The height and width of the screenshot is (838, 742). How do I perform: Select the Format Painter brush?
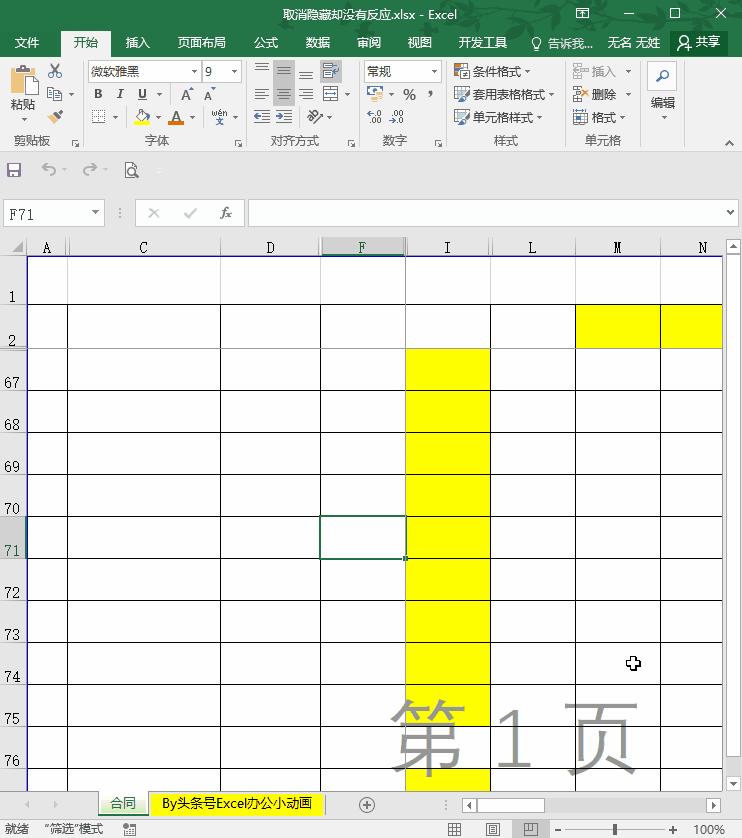[x=55, y=117]
